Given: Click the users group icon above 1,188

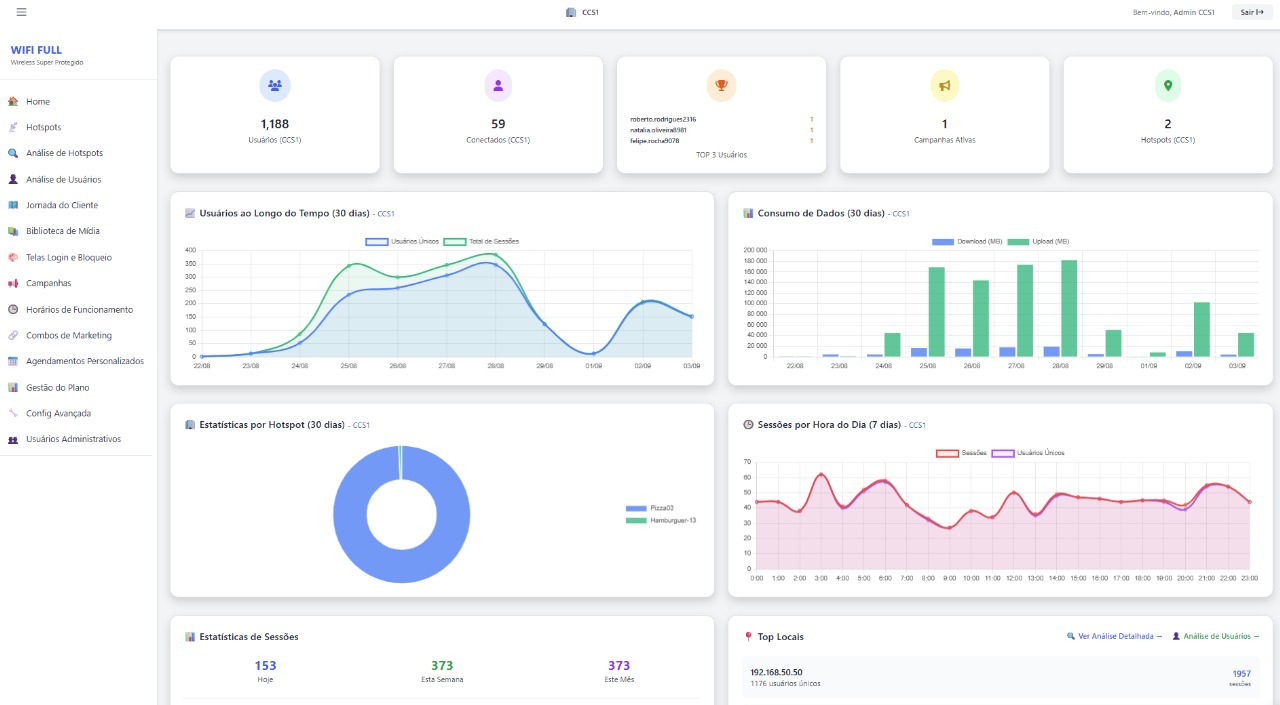Looking at the screenshot, I should (x=275, y=86).
